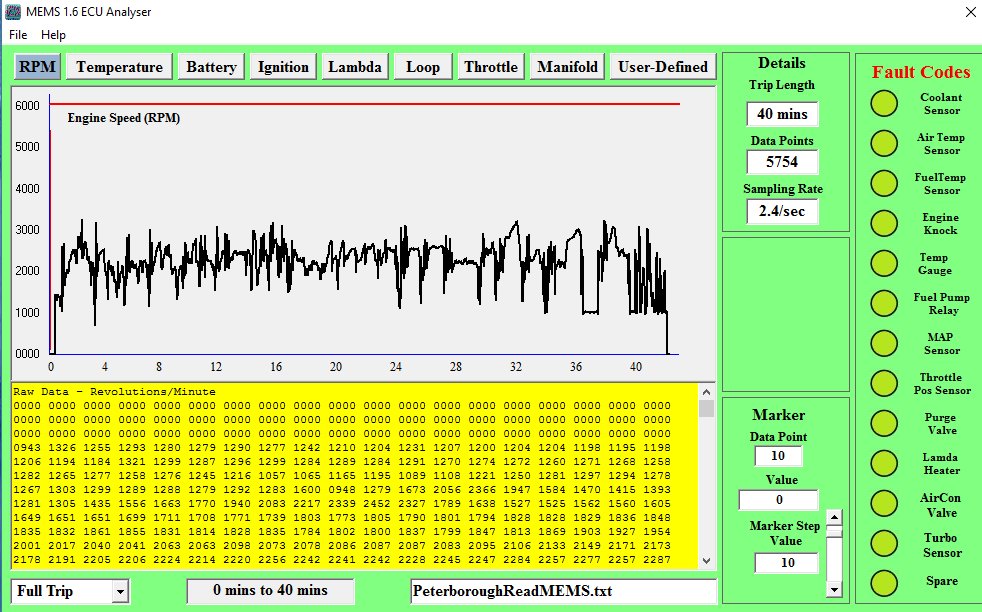Open the User-Defined tab
This screenshot has height=612, width=982.
(x=663, y=66)
